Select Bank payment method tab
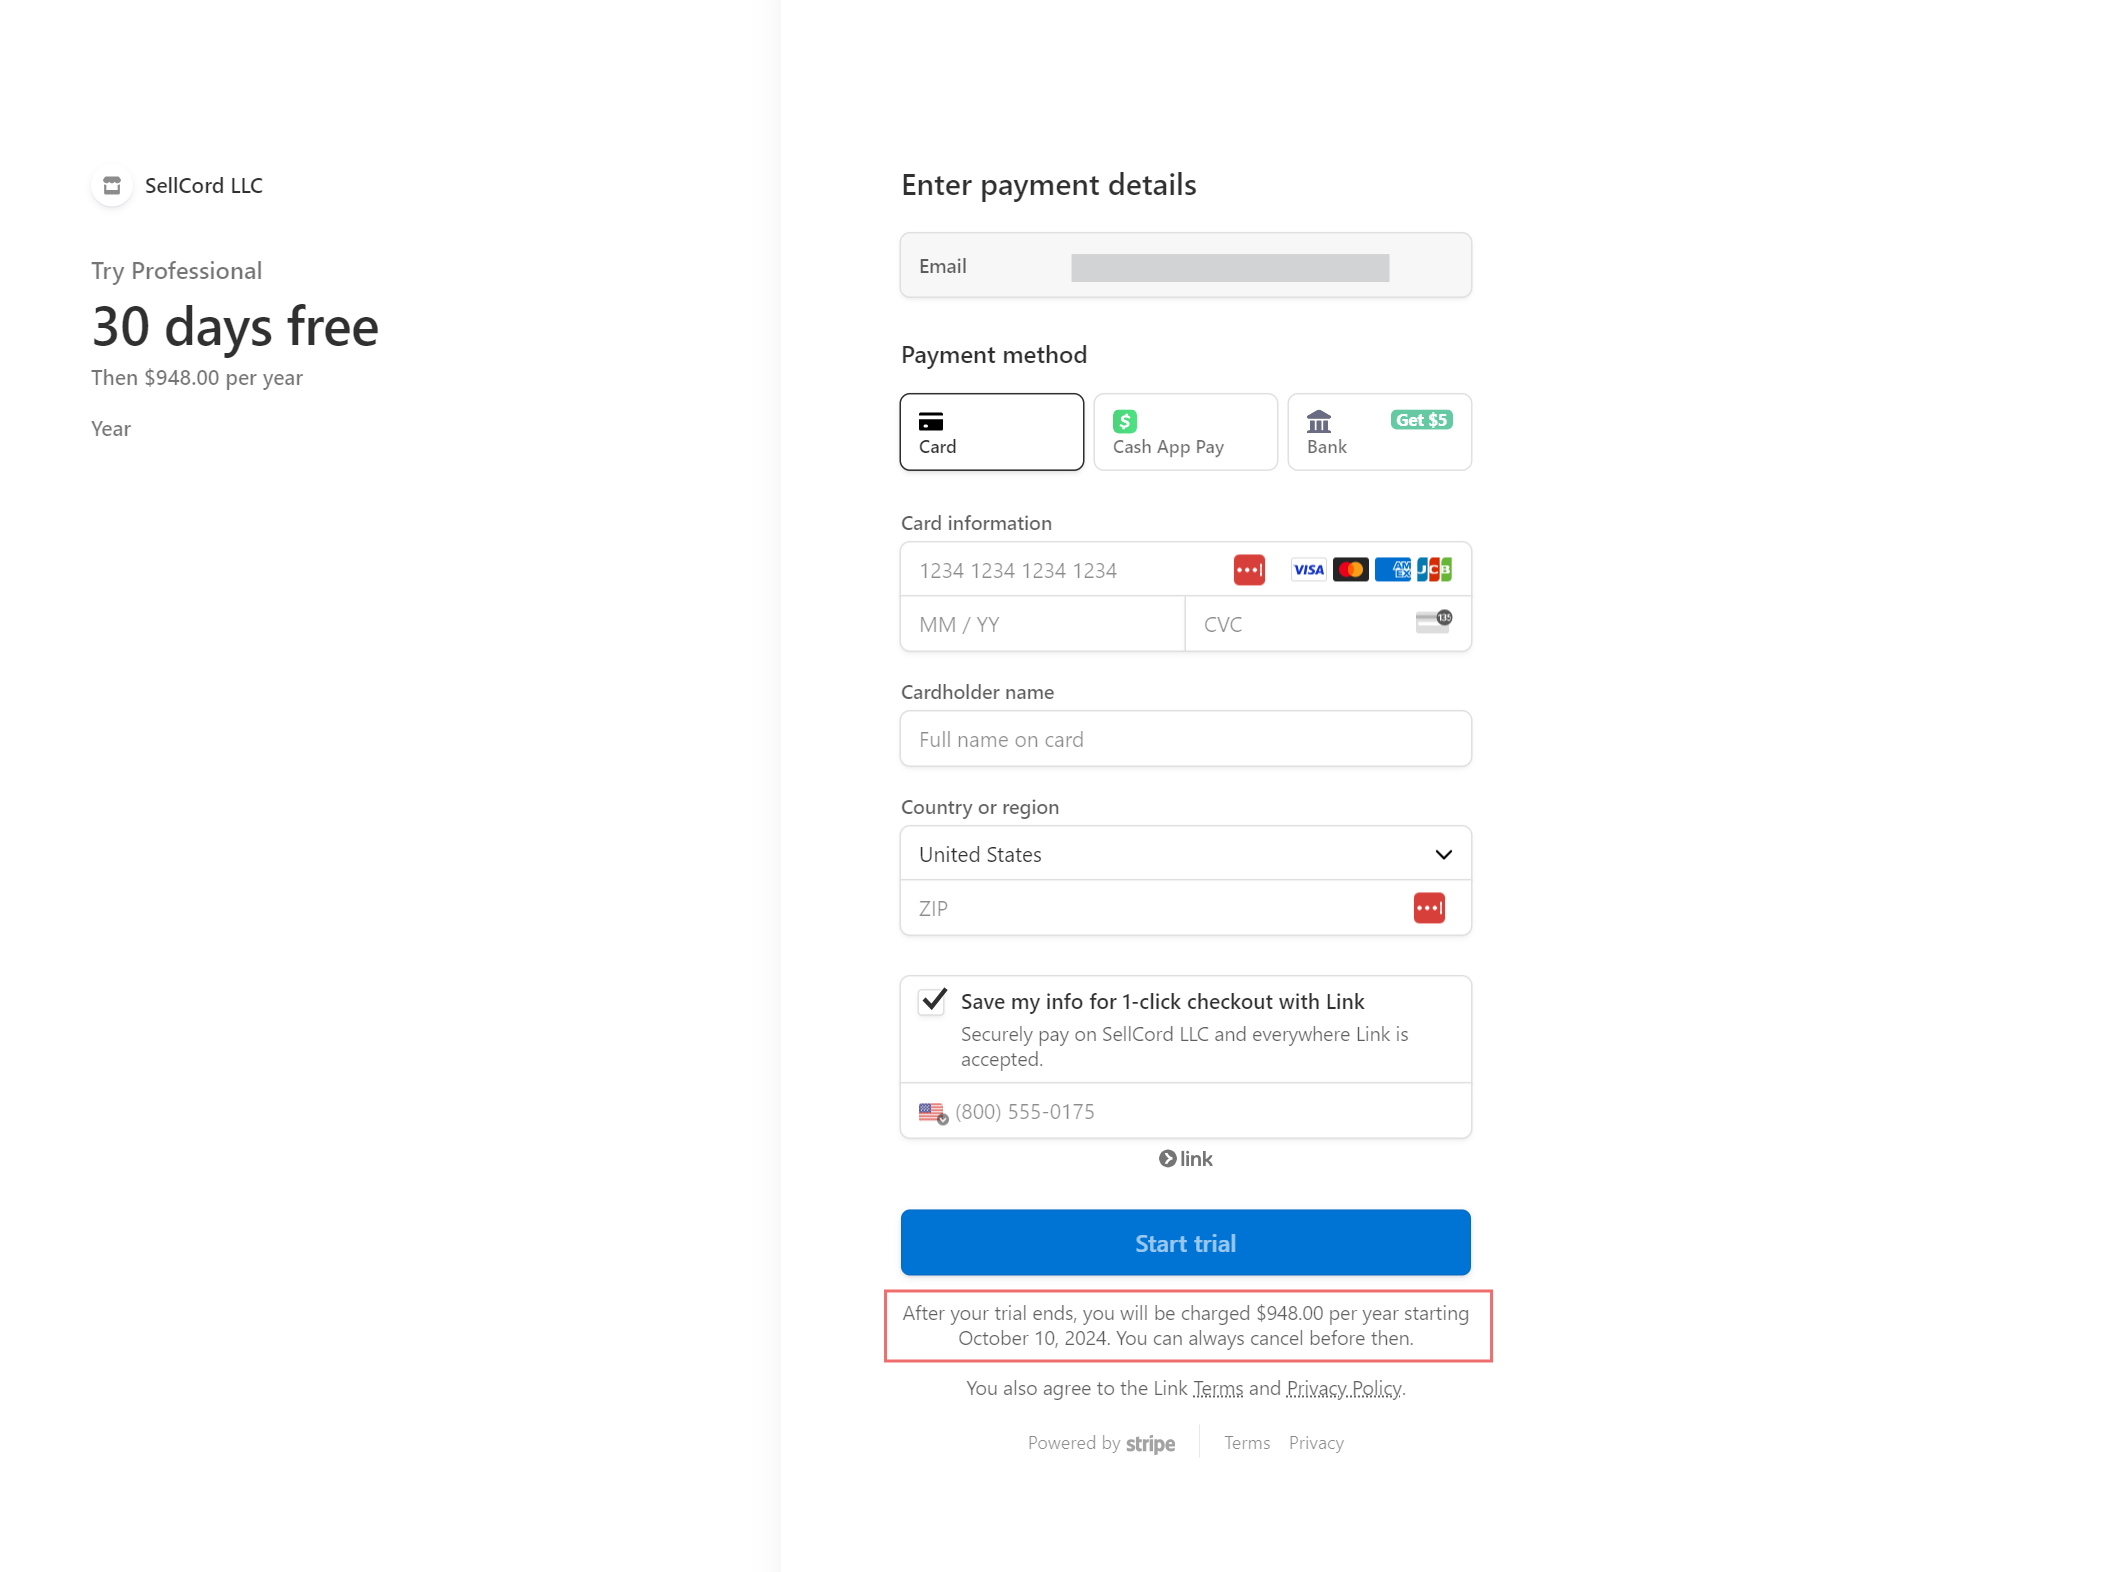 pyautogui.click(x=1378, y=432)
